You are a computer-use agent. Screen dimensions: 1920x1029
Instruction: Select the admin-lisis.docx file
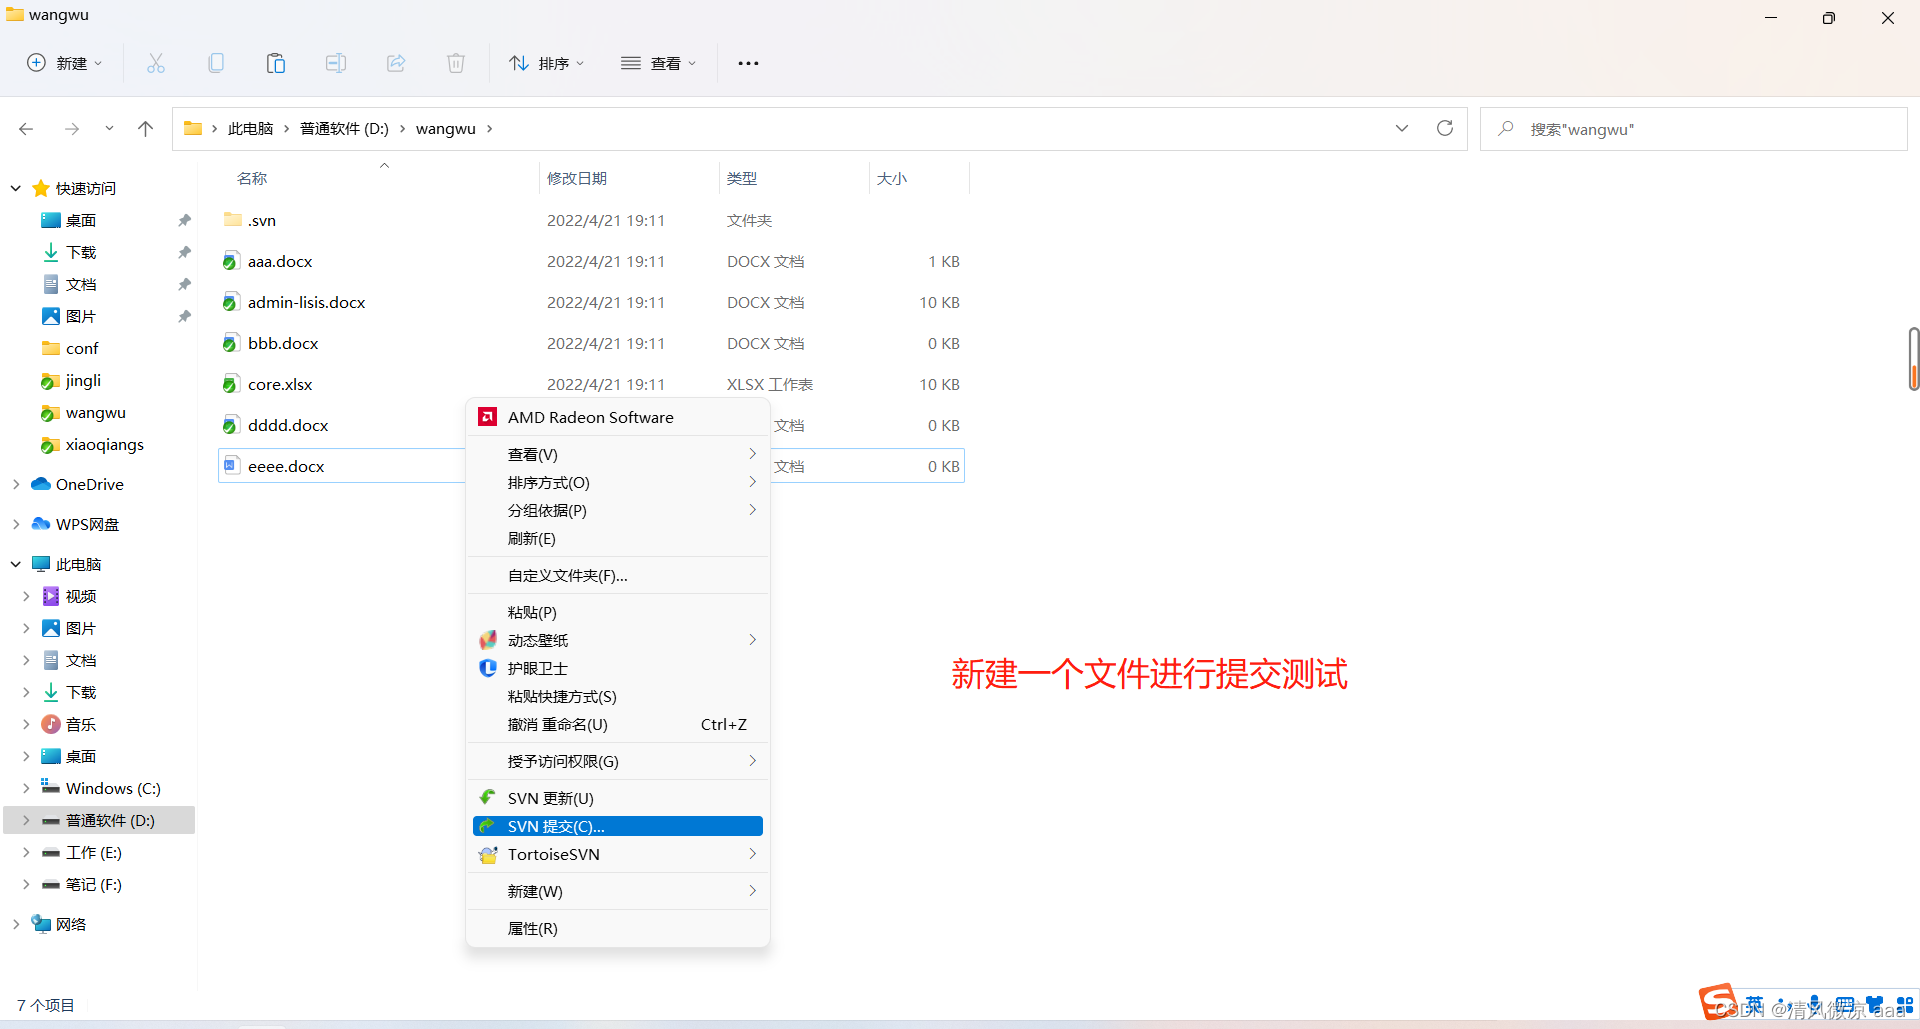pos(306,302)
